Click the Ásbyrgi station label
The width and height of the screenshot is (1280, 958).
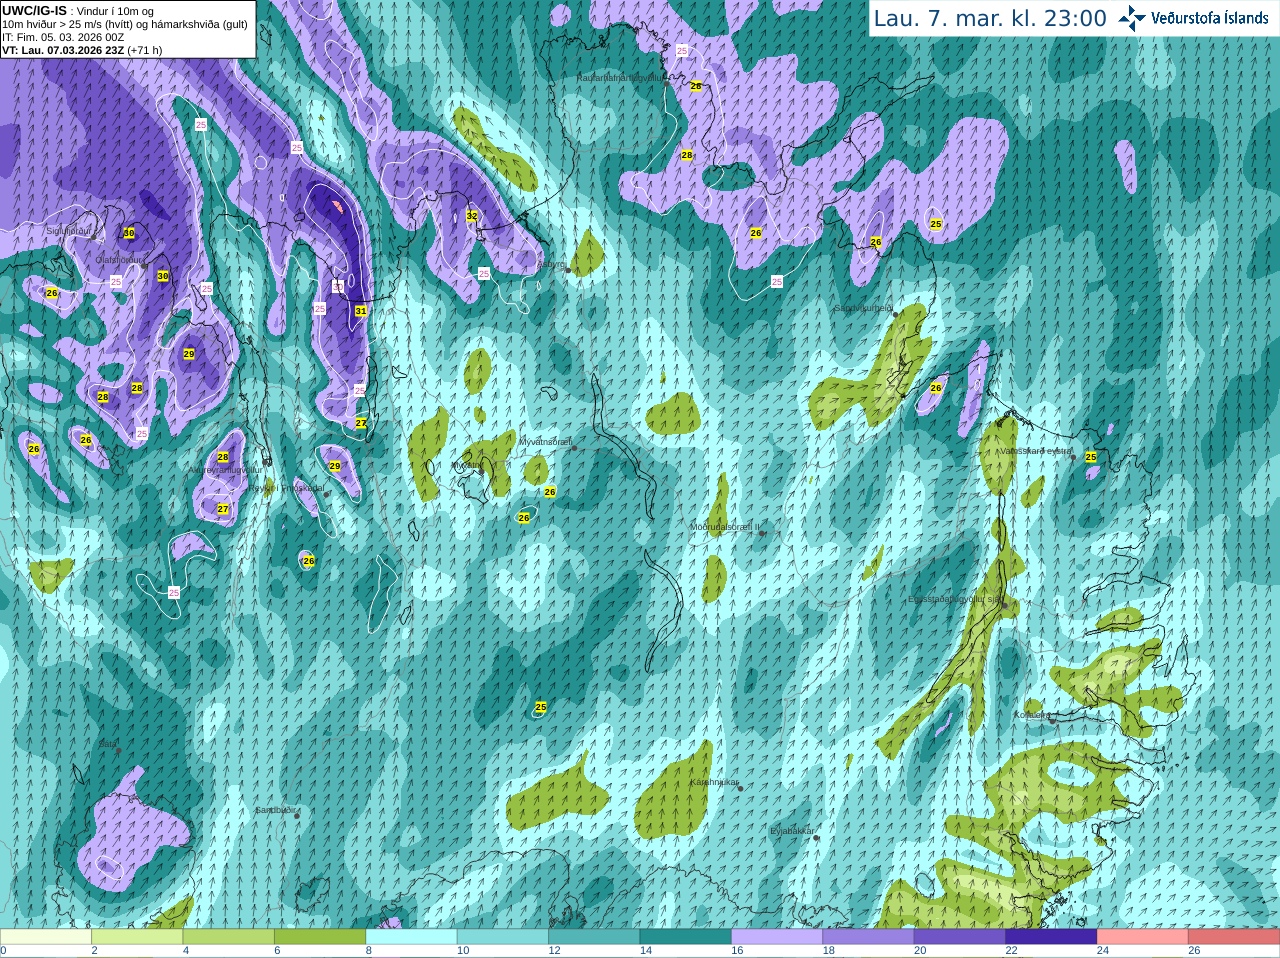pyautogui.click(x=550, y=265)
